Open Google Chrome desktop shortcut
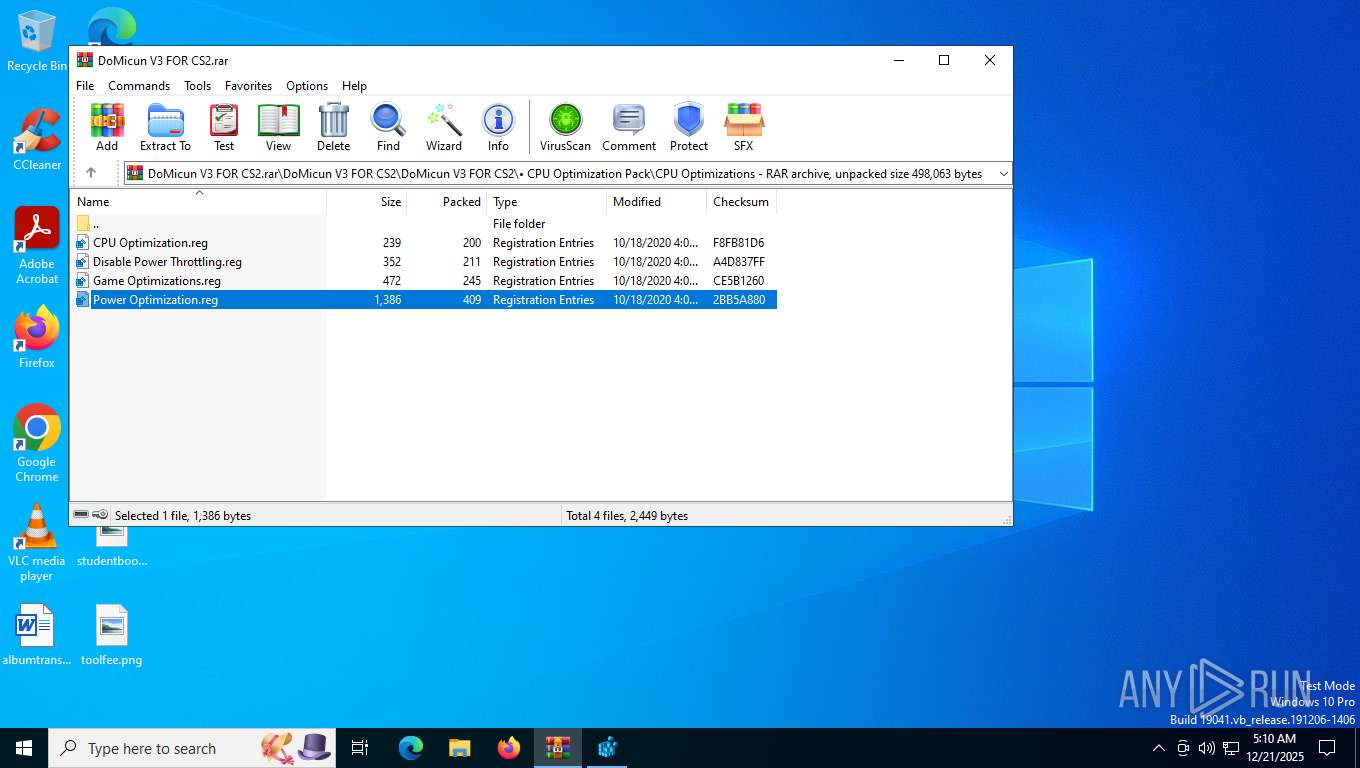 click(x=37, y=443)
